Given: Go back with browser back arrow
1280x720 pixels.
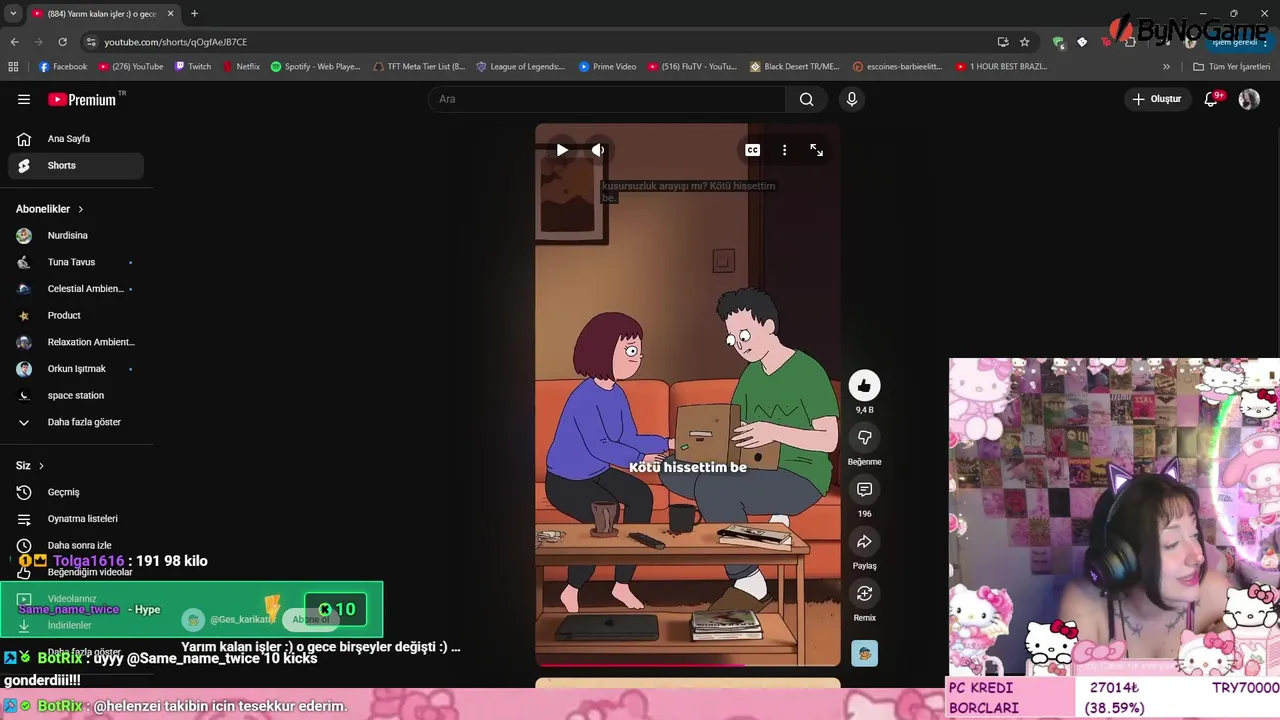Looking at the screenshot, I should 14,42.
